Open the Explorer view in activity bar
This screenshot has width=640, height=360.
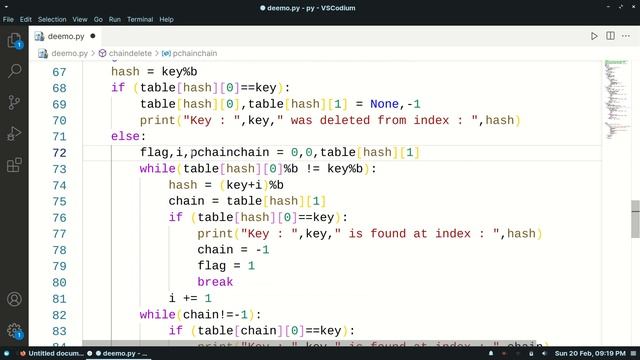[14, 40]
